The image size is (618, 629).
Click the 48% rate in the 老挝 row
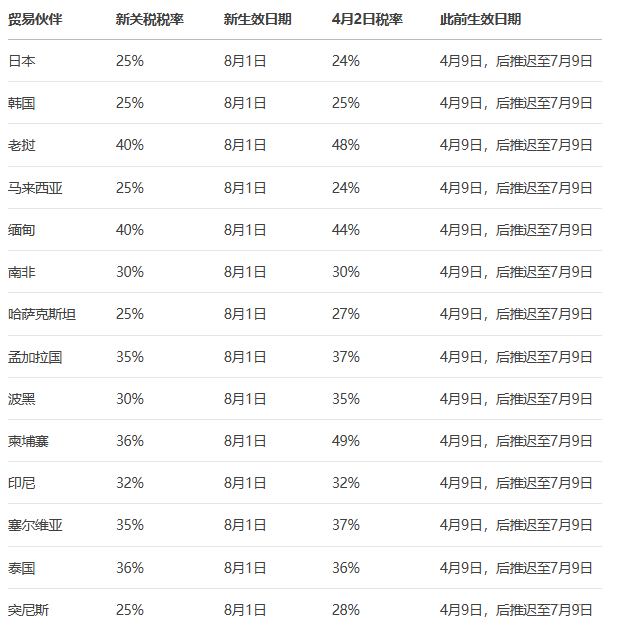pos(346,145)
